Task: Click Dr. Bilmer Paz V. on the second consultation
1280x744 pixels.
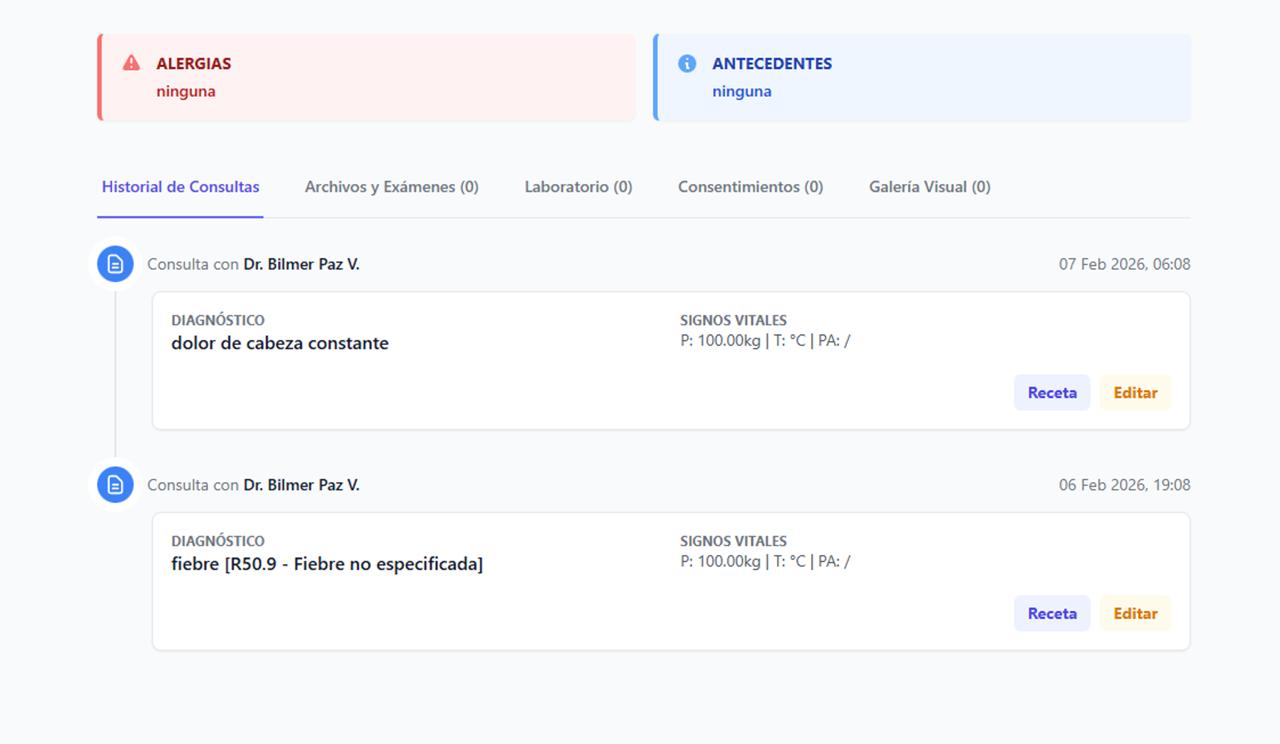Action: tap(301, 484)
